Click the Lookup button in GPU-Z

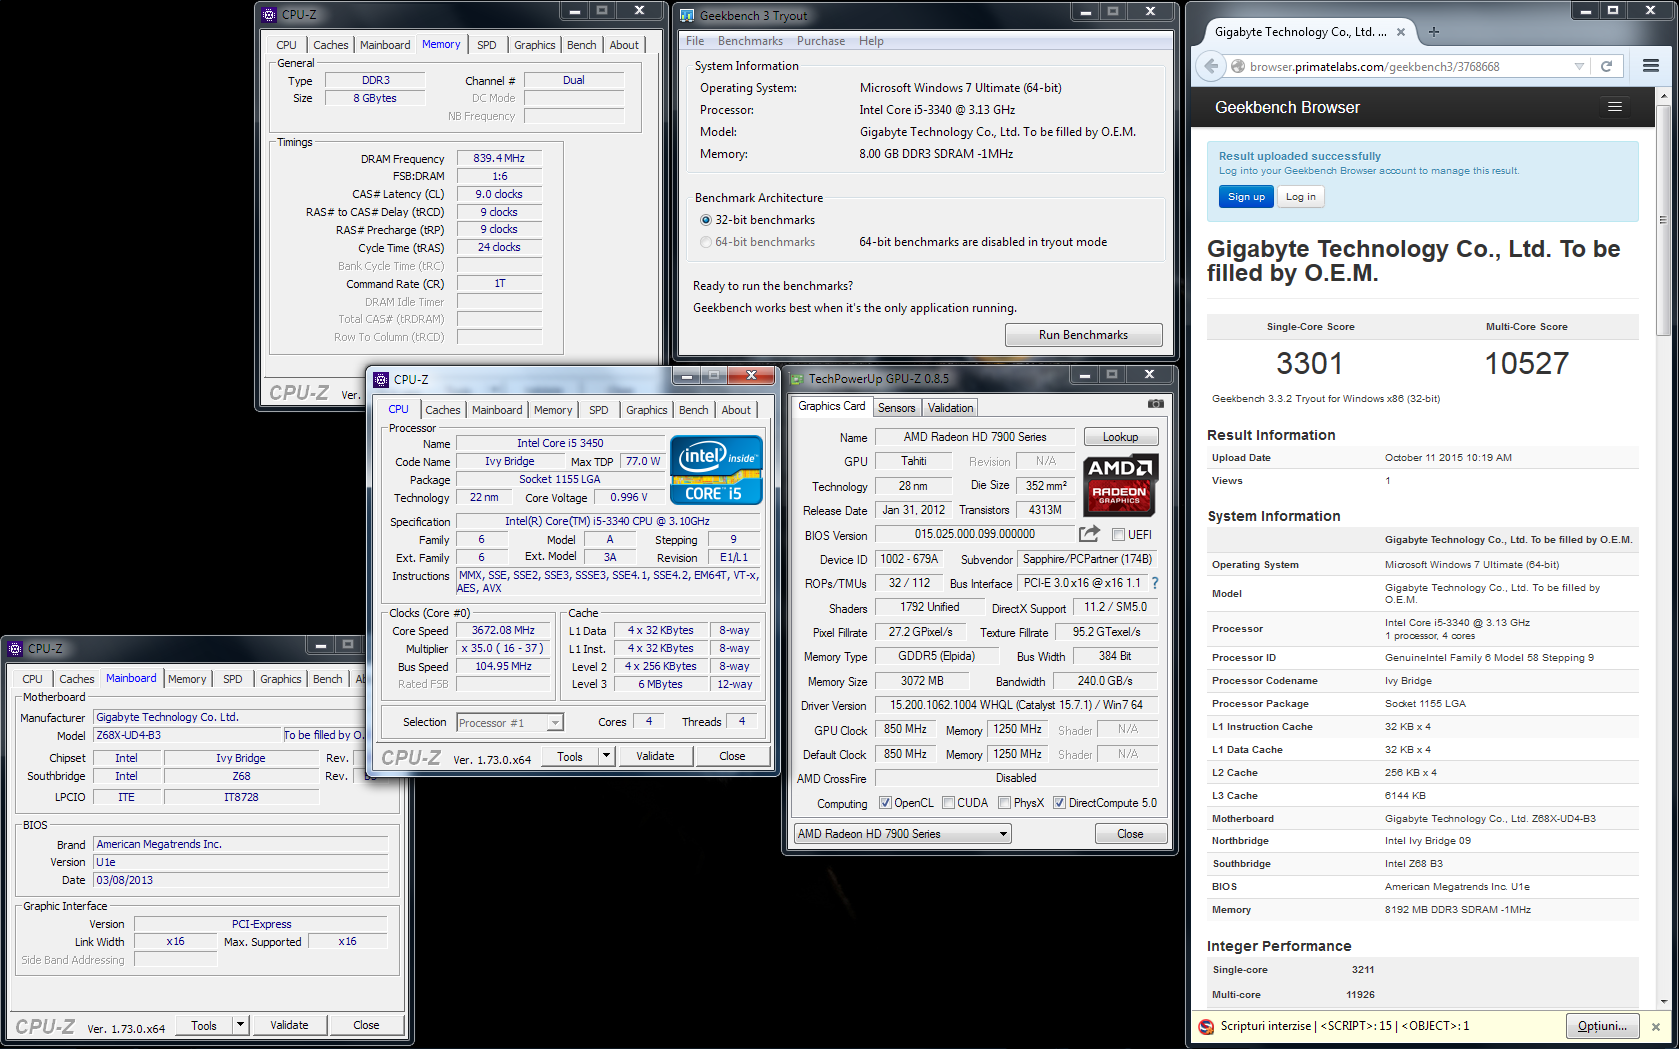pyautogui.click(x=1120, y=437)
